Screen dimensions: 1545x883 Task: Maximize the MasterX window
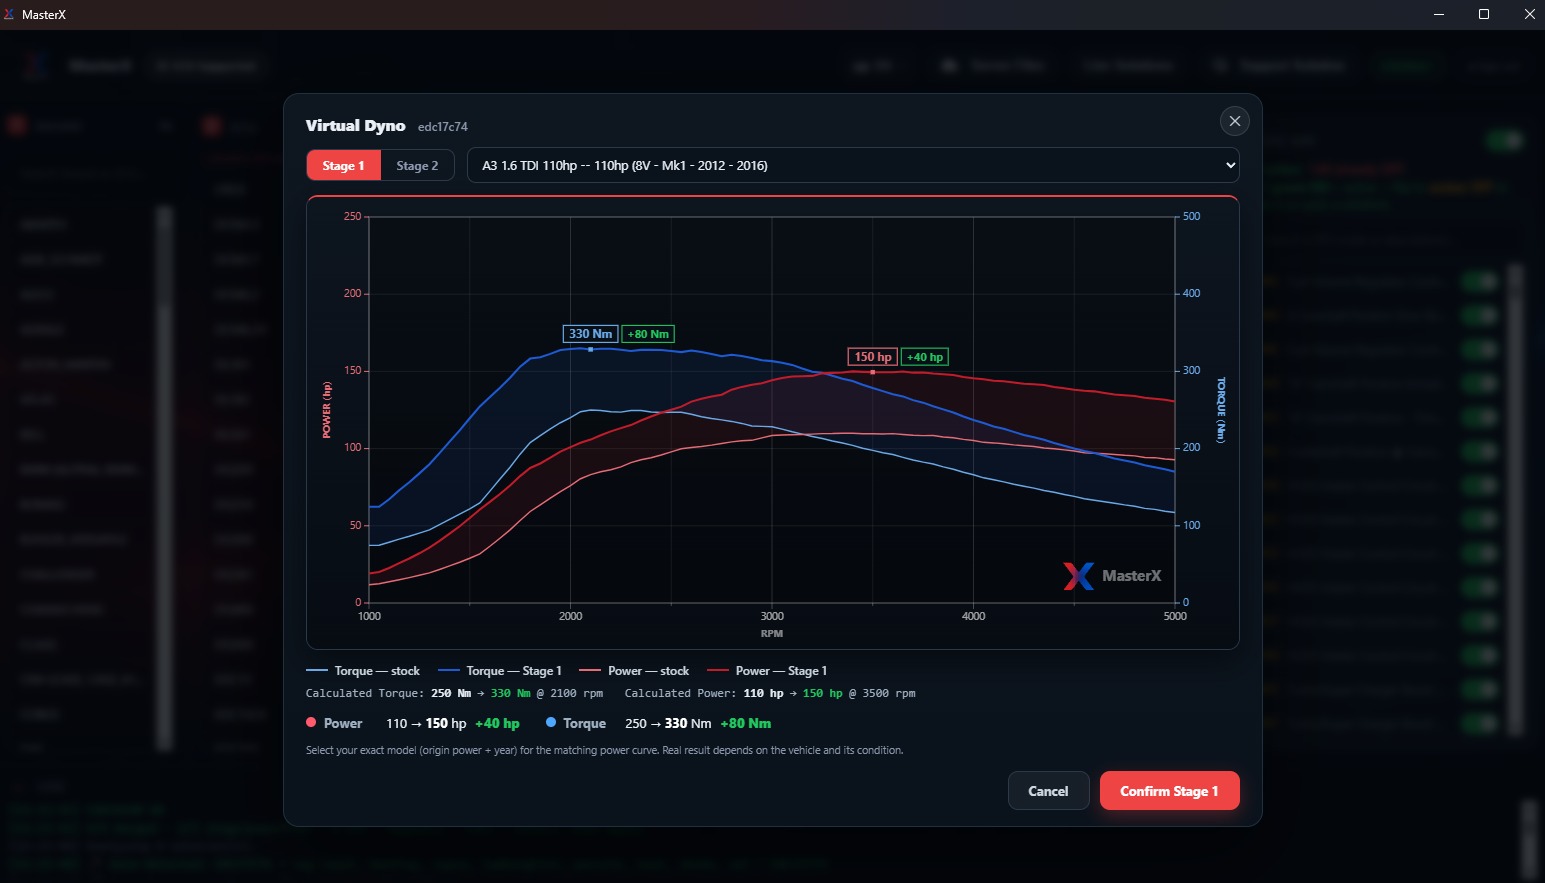(1484, 14)
